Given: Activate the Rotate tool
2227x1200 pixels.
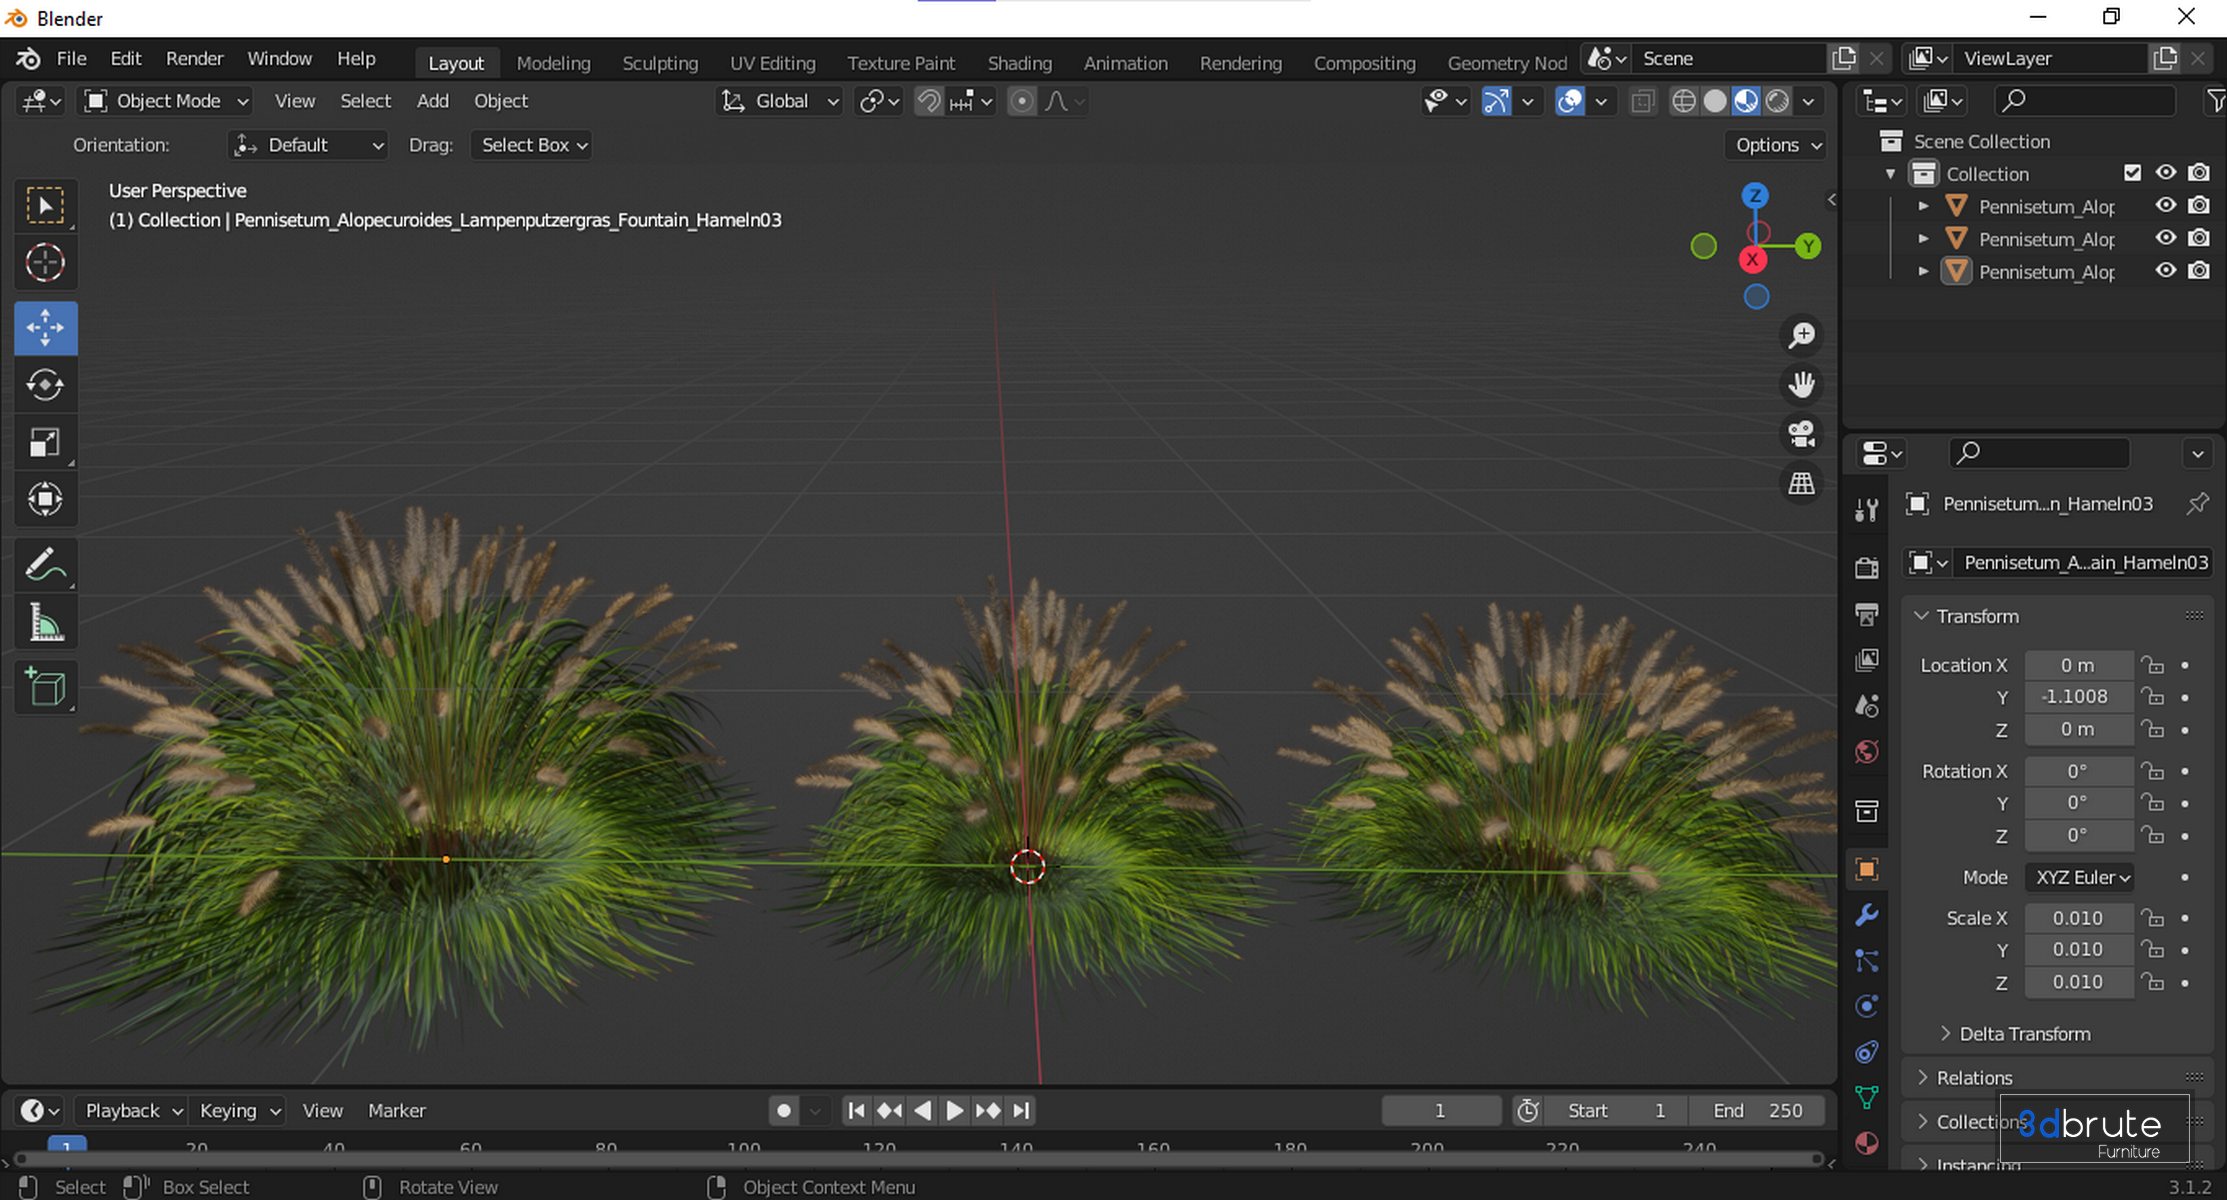Looking at the screenshot, I should pyautogui.click(x=45, y=385).
